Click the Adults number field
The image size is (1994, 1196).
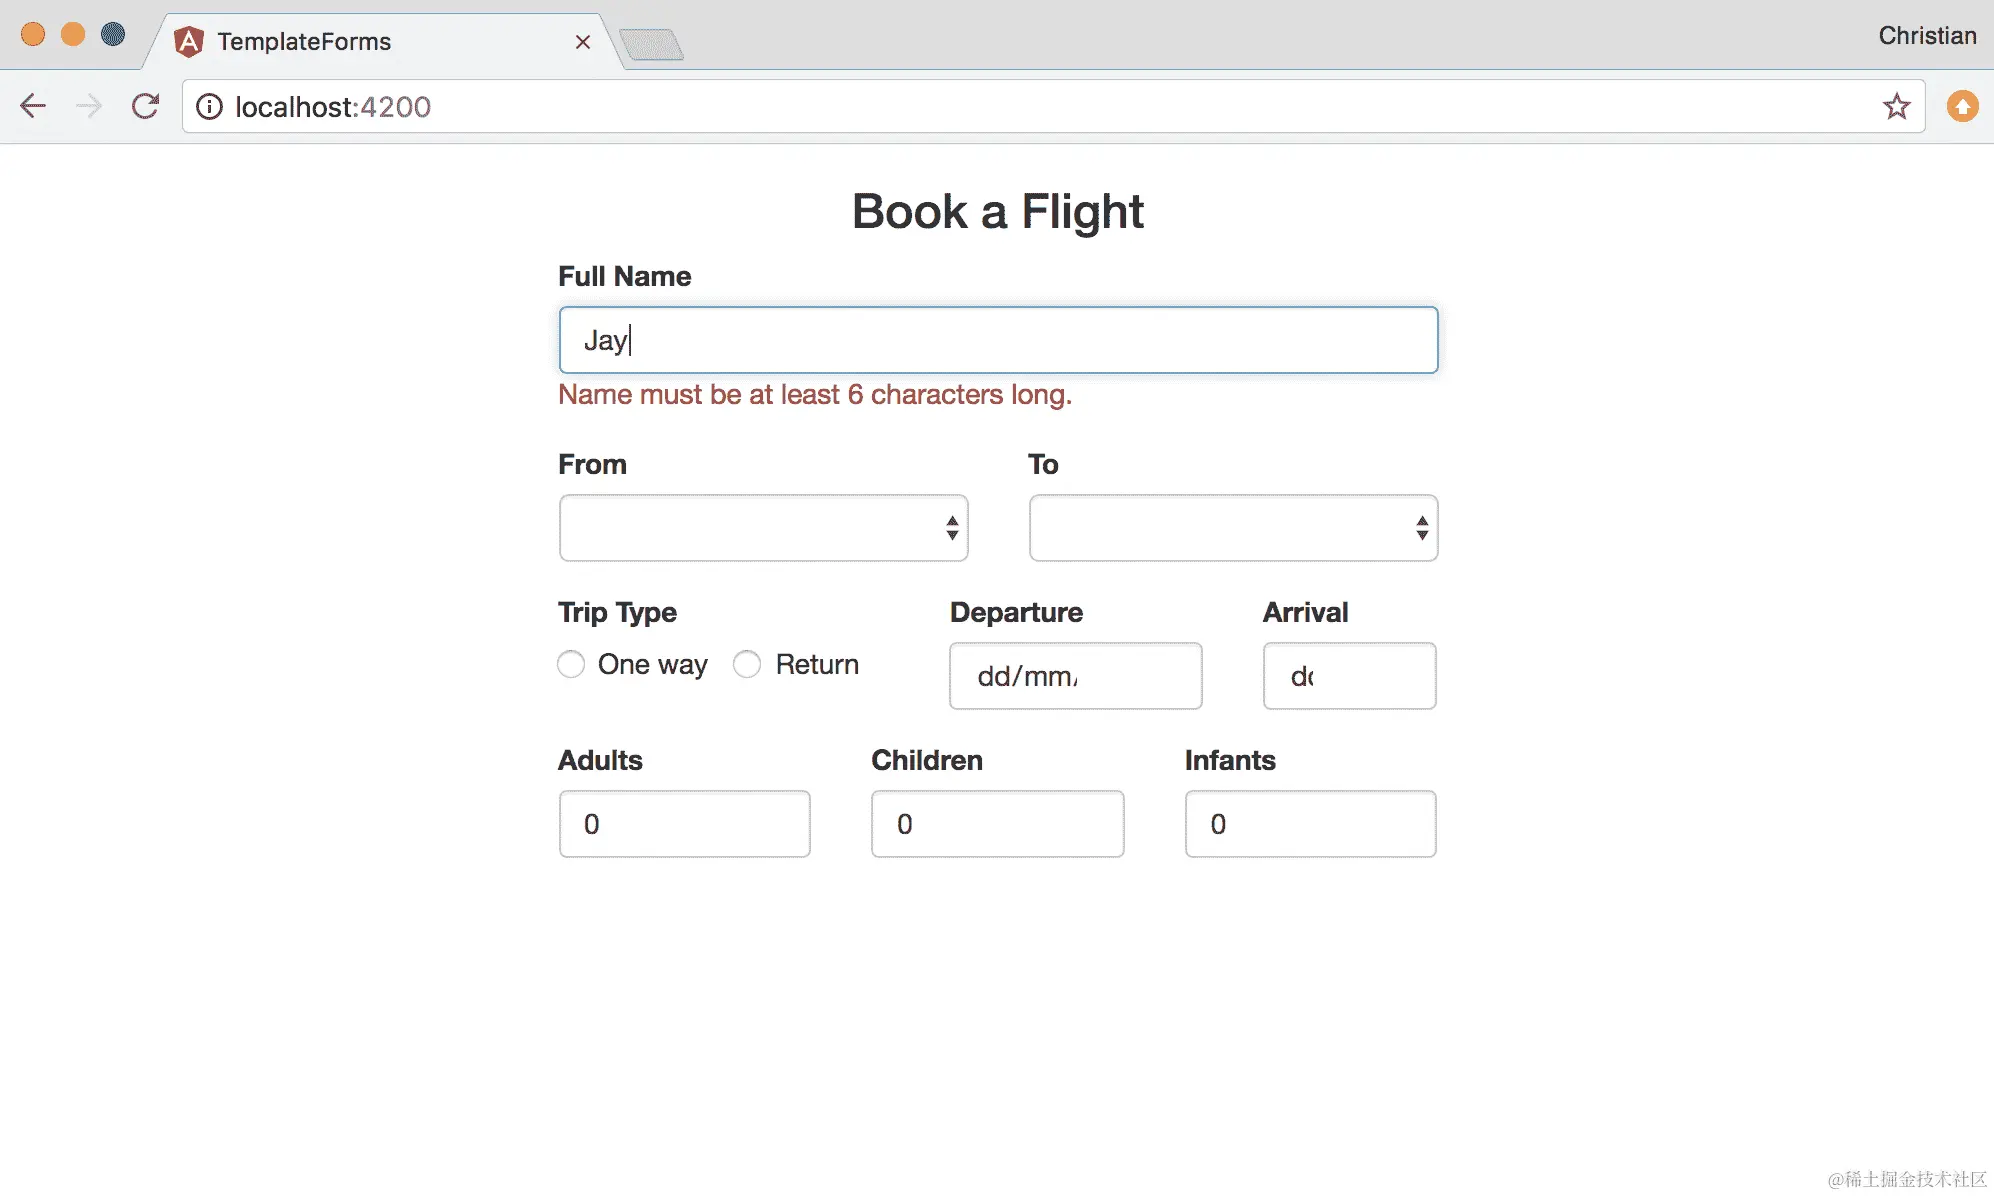pos(684,824)
